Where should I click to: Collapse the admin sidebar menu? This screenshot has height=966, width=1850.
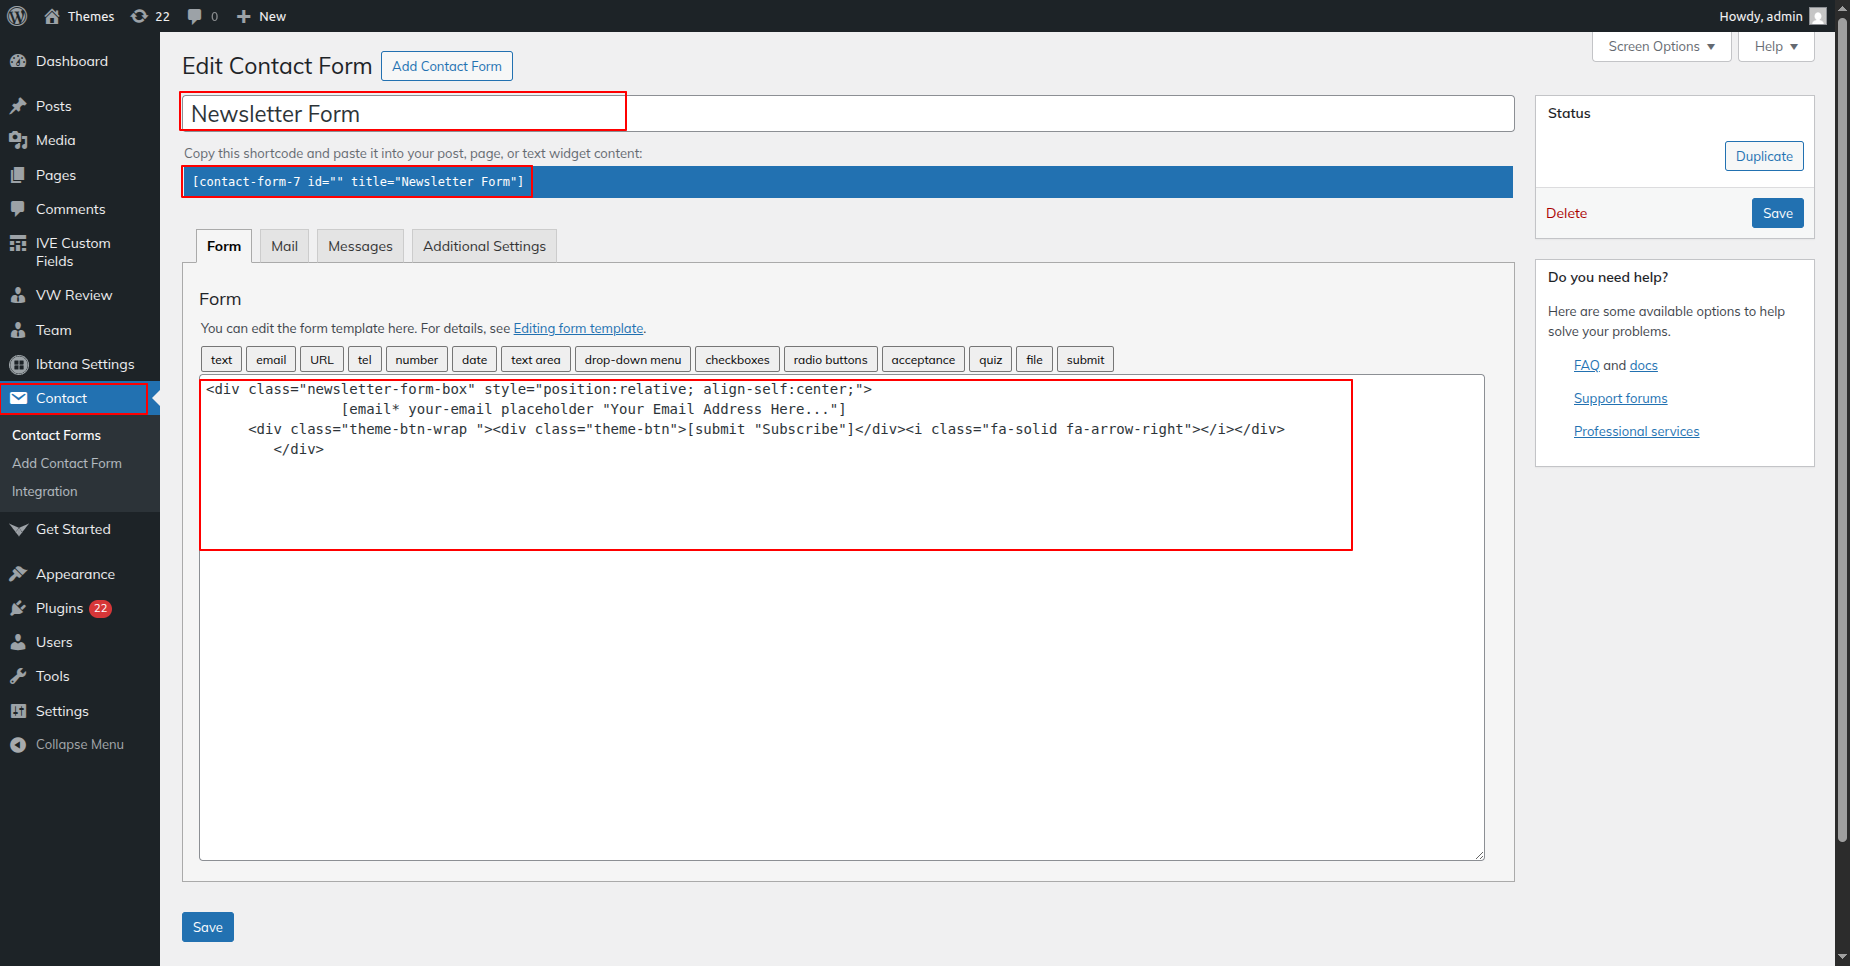(79, 744)
